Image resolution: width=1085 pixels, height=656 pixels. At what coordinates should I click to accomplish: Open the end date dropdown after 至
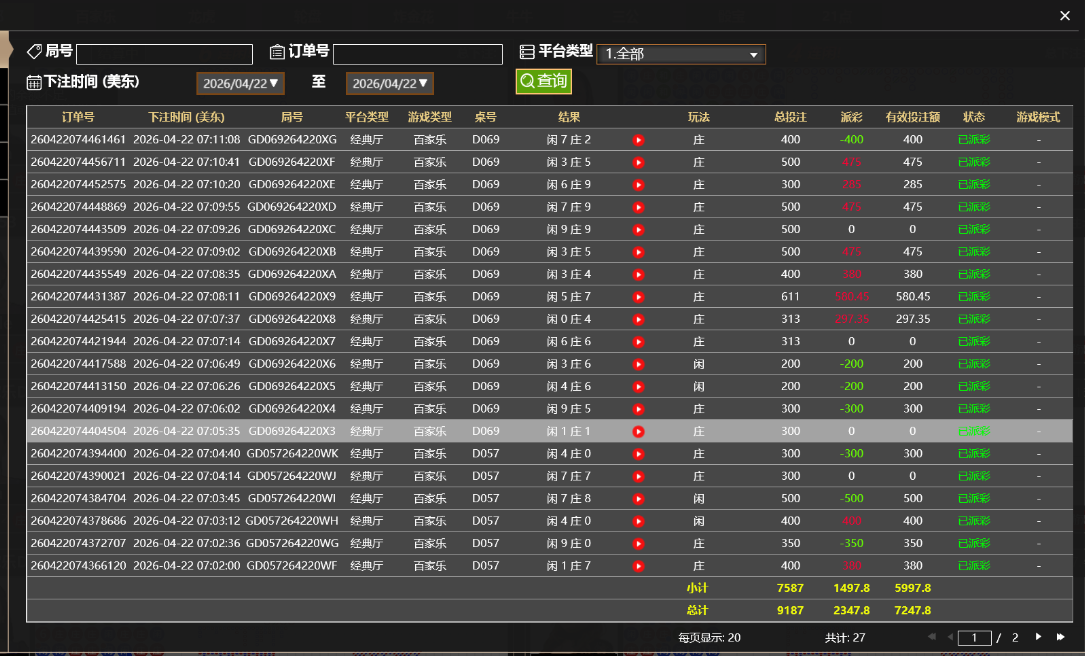click(x=389, y=84)
